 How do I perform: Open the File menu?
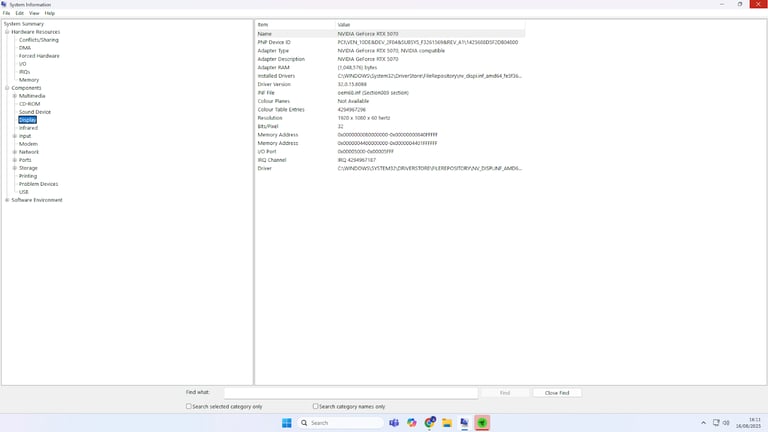(6, 13)
